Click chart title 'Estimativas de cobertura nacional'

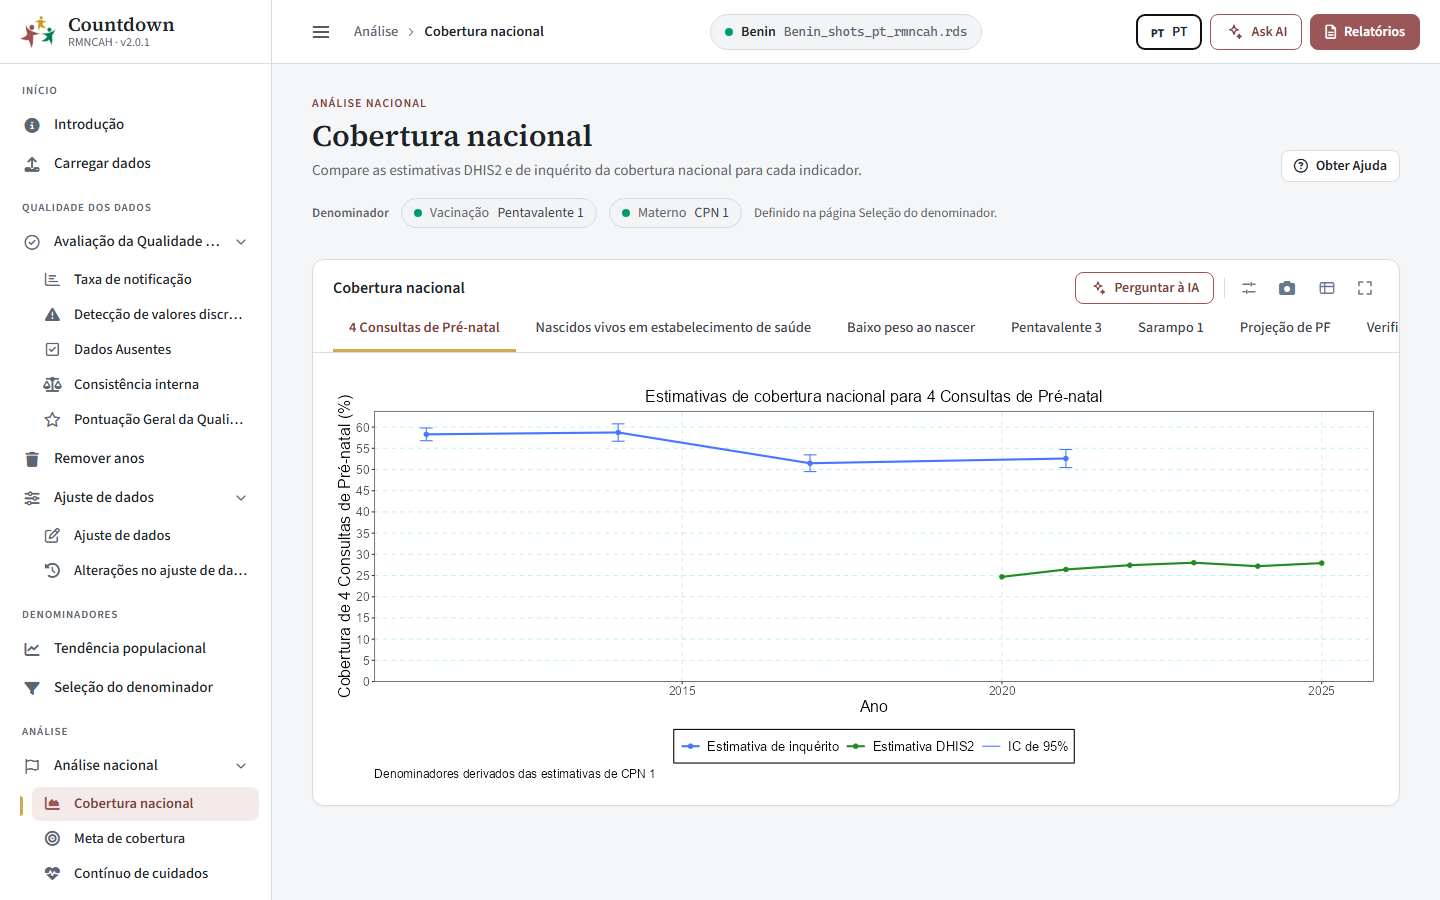873,397
